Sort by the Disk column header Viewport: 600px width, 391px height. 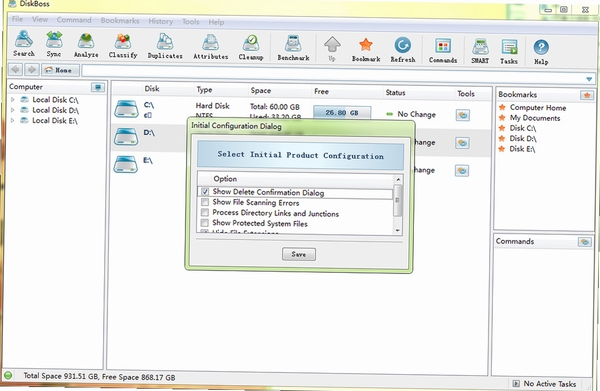[152, 89]
